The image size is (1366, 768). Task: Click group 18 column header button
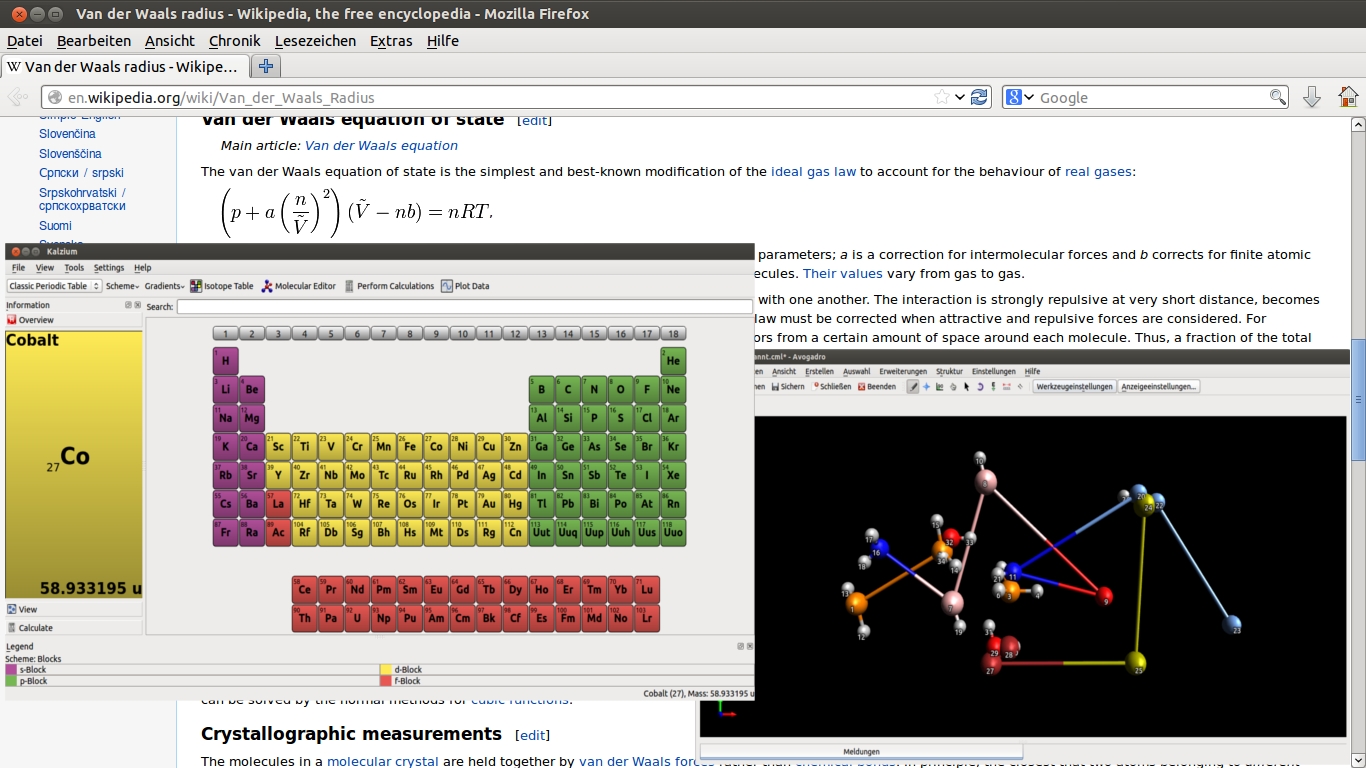pos(673,334)
